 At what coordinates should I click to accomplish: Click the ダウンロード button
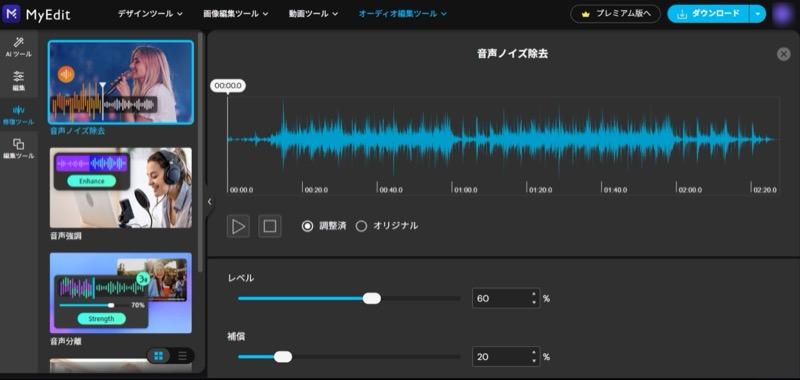[x=709, y=14]
